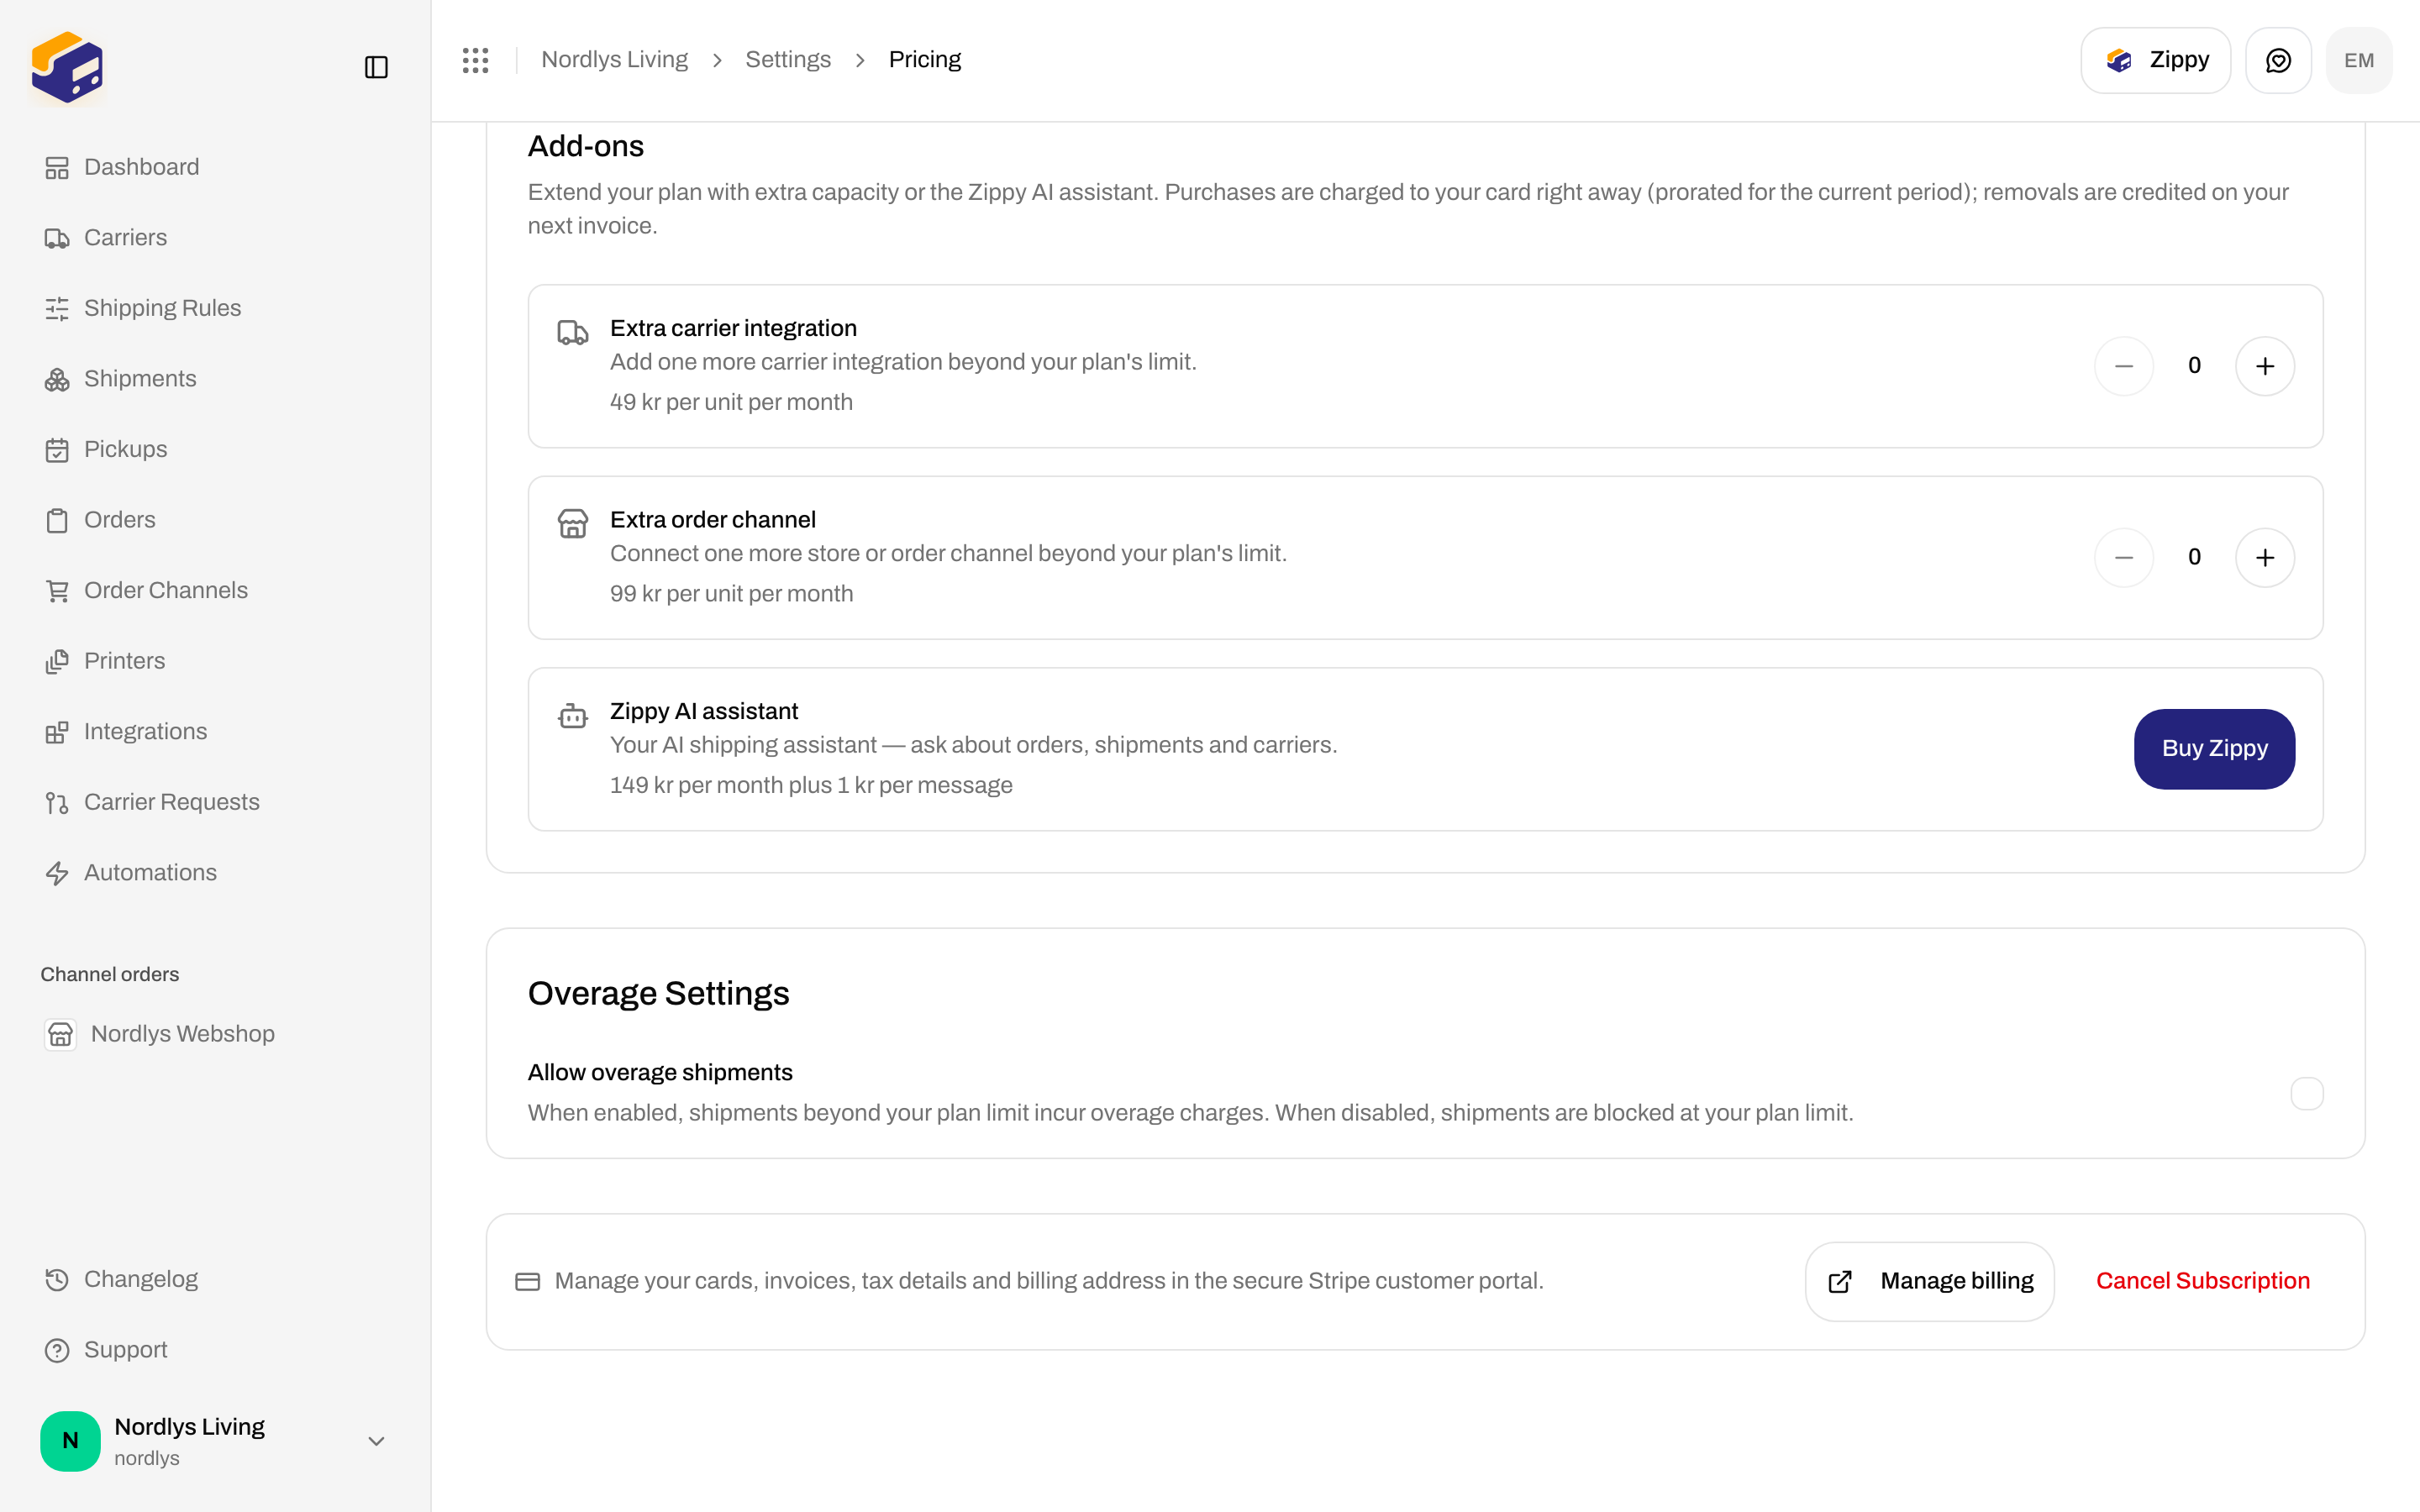Click the robot icon on Zippy AI assistant
2420x1512 pixels.
coord(573,715)
